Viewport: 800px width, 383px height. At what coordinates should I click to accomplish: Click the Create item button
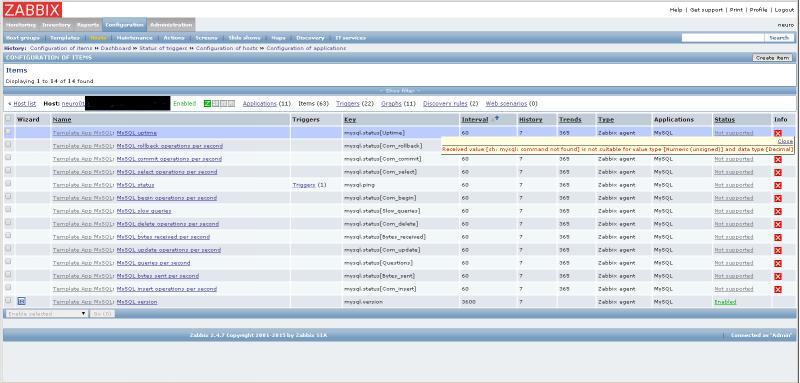coord(772,58)
